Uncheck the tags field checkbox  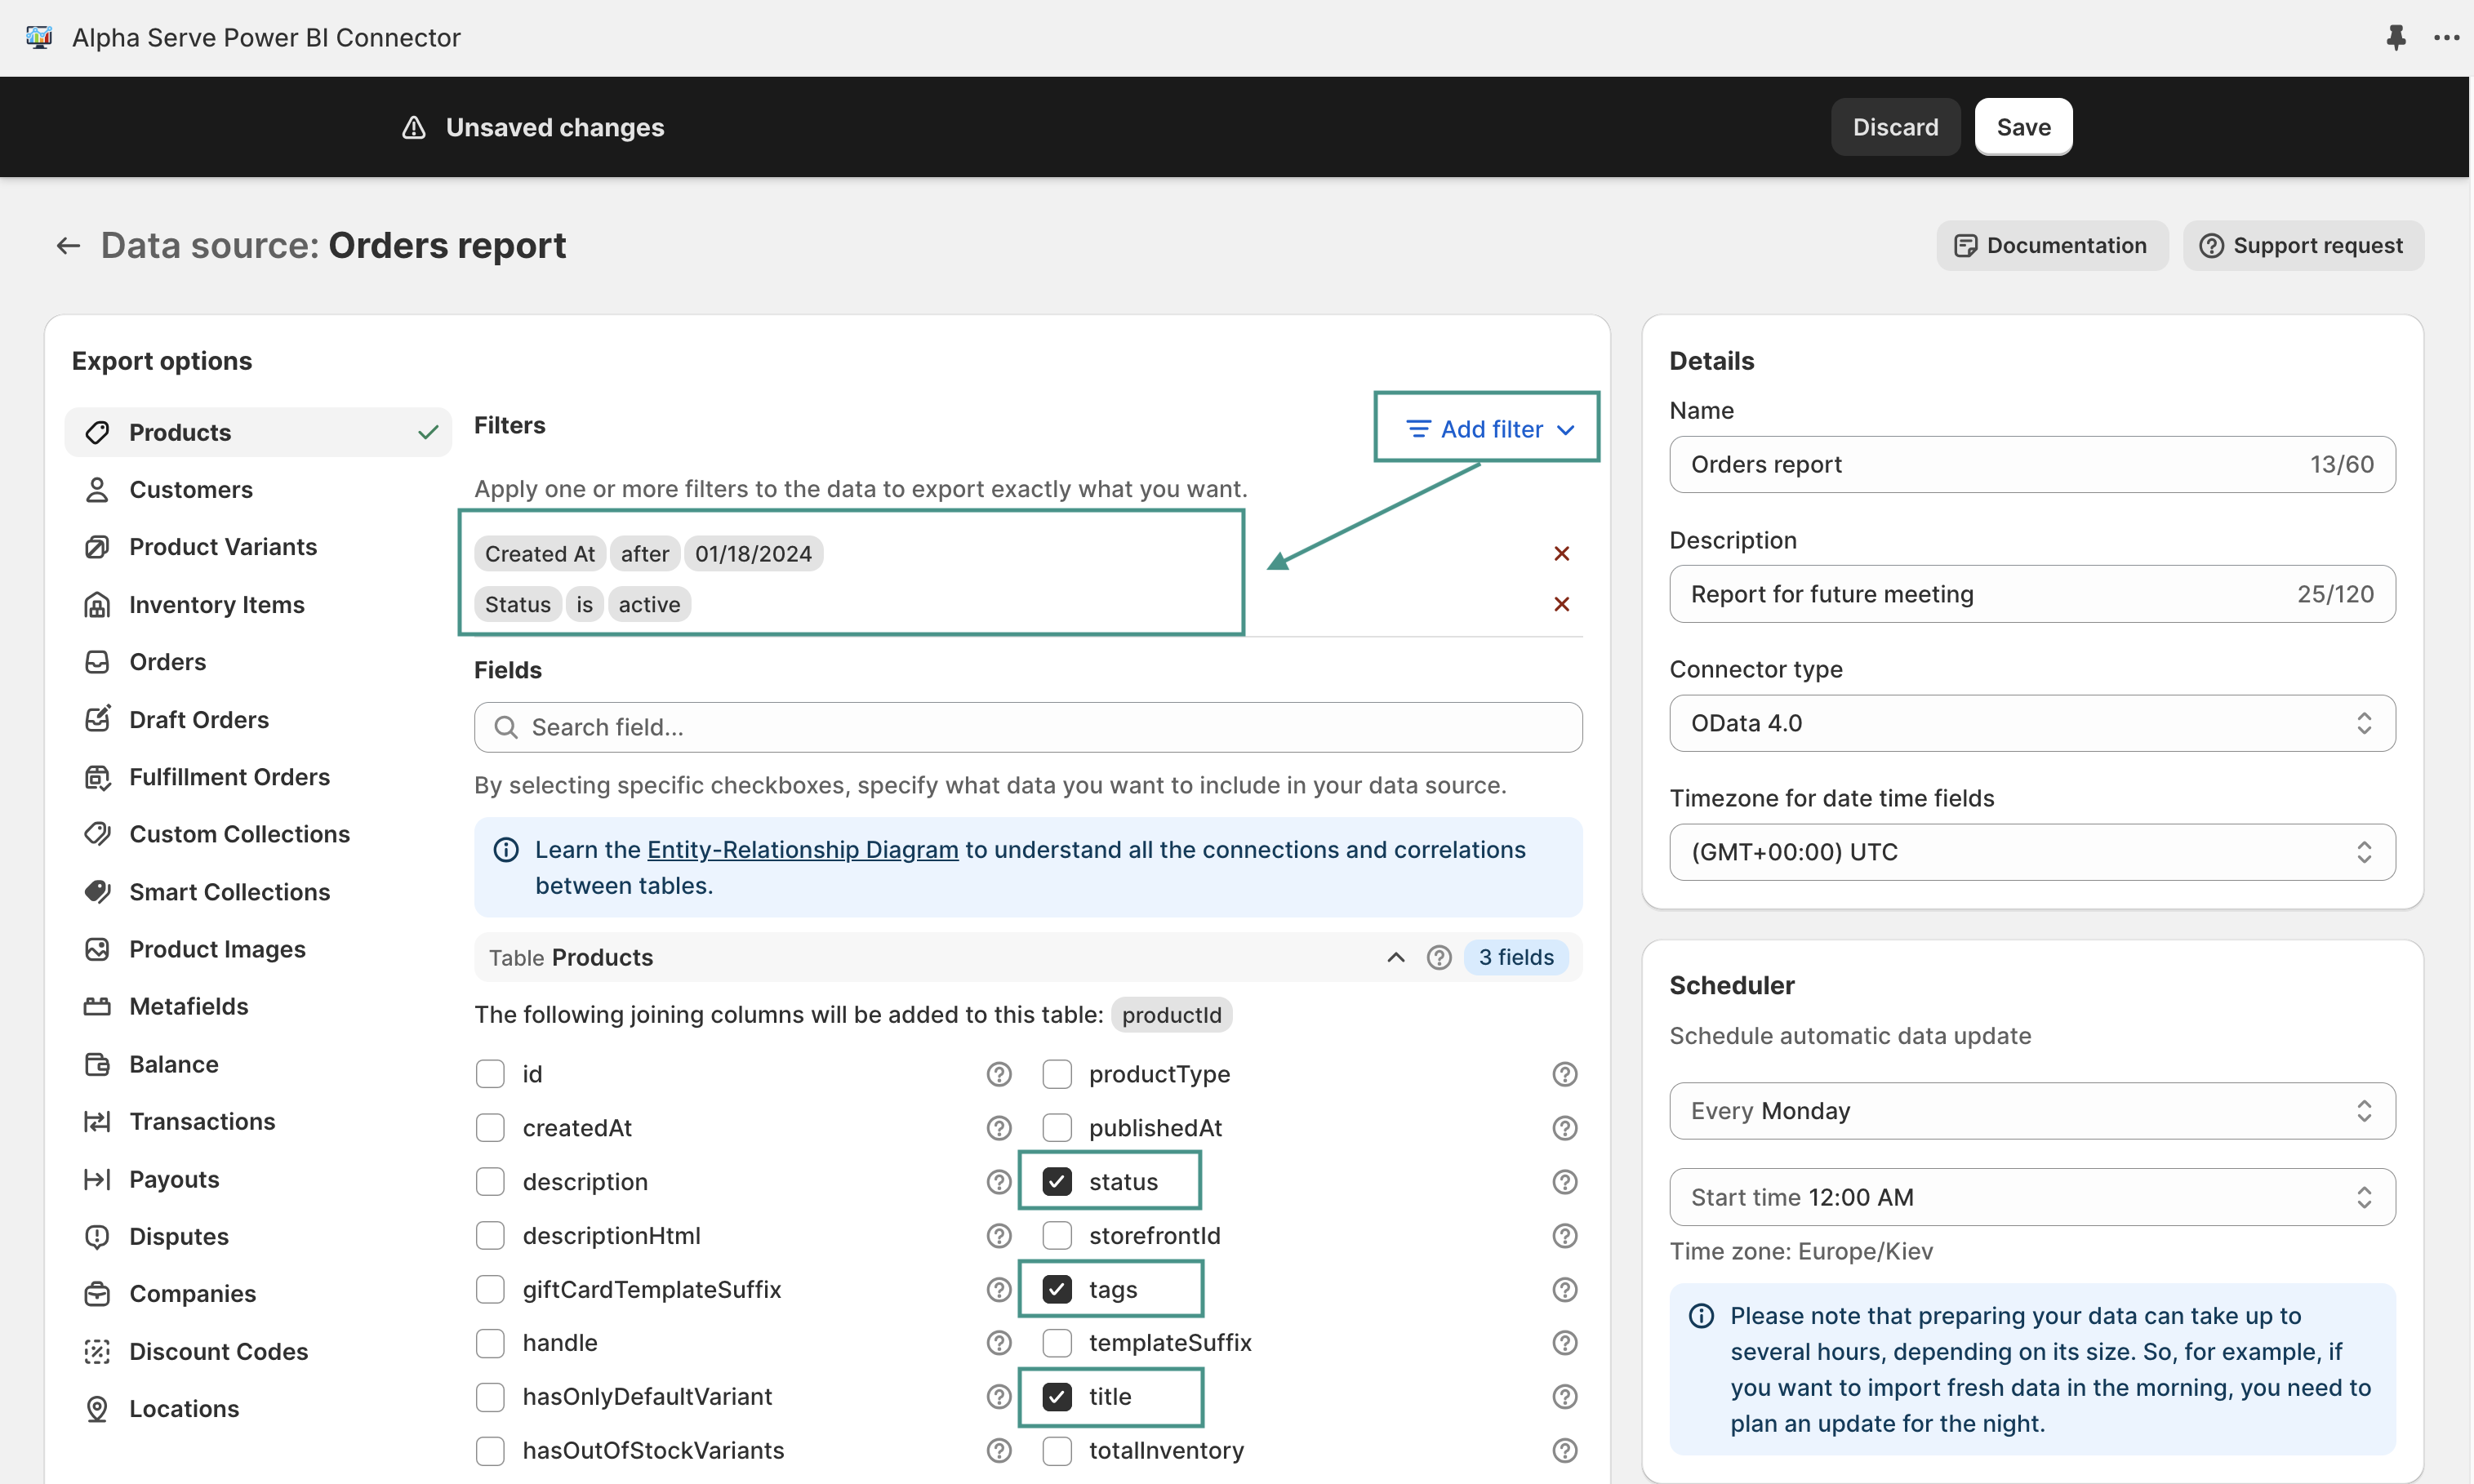coord(1056,1289)
